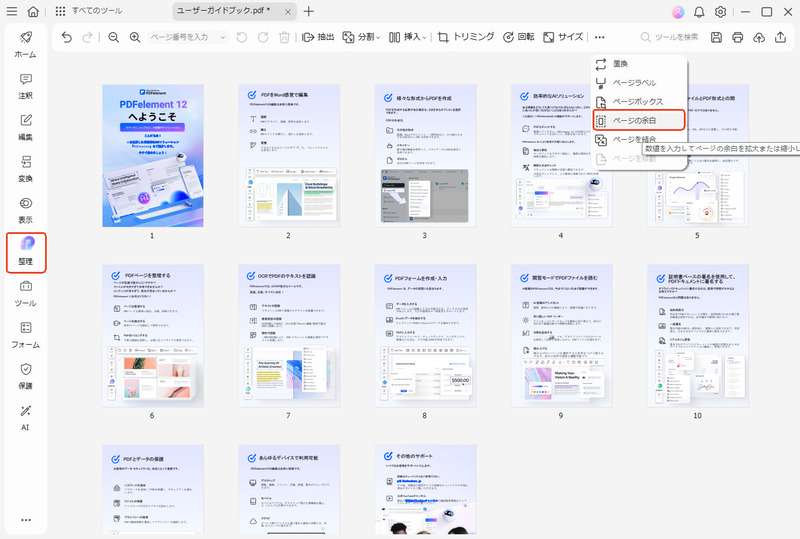
Task: Select the 編集 (Edit) sidebar tool
Action: tap(25, 127)
